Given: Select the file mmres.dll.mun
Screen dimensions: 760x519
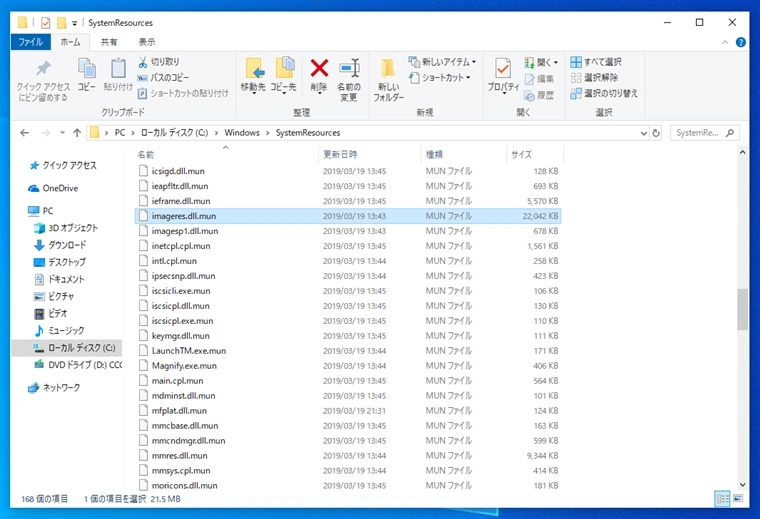Looking at the screenshot, I should (x=348, y=456).
